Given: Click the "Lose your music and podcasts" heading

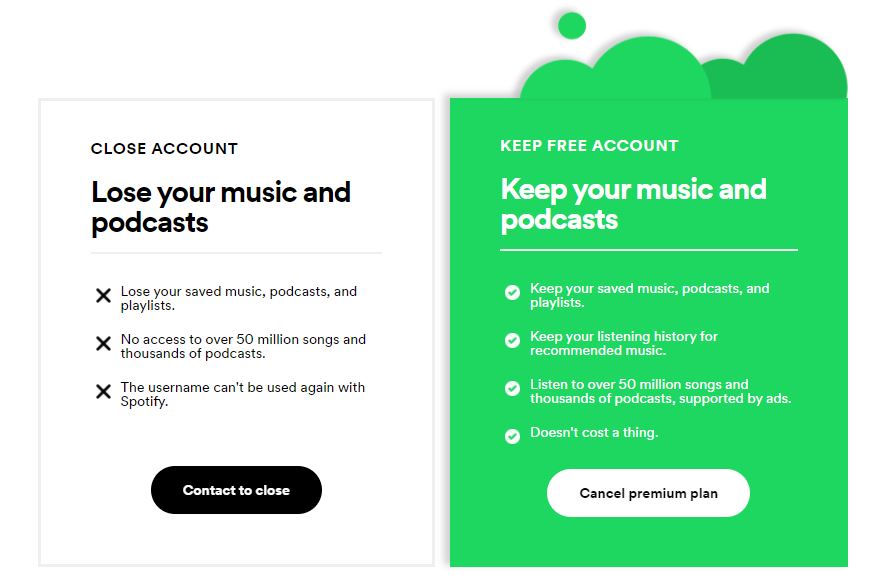Looking at the screenshot, I should [220, 206].
